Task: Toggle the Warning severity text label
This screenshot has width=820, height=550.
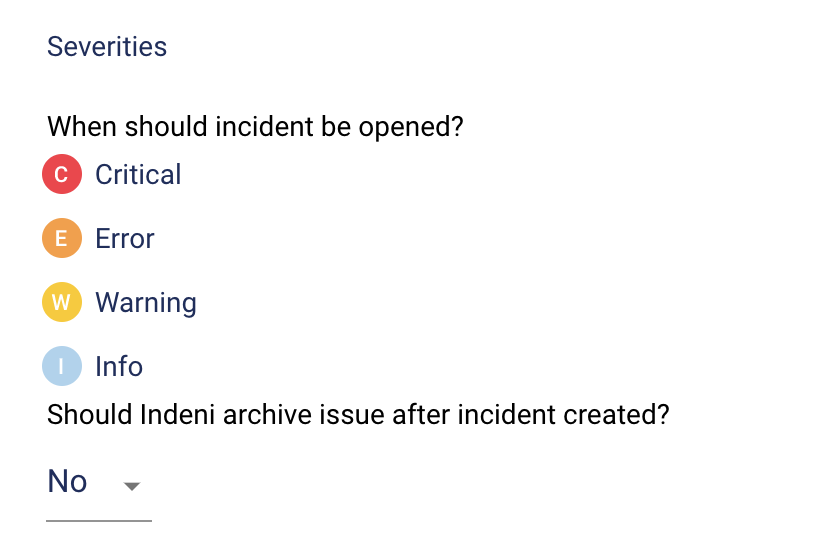Action: pyautogui.click(x=146, y=303)
